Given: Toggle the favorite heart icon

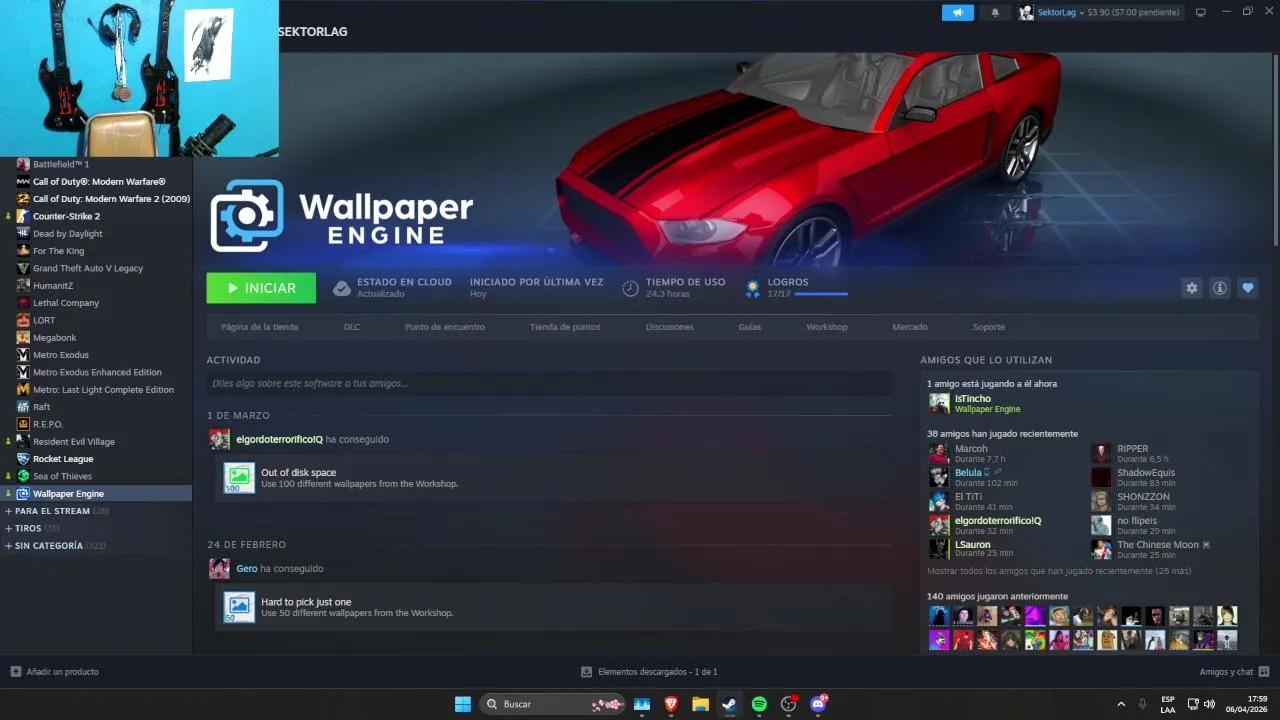Looking at the screenshot, I should 1248,288.
